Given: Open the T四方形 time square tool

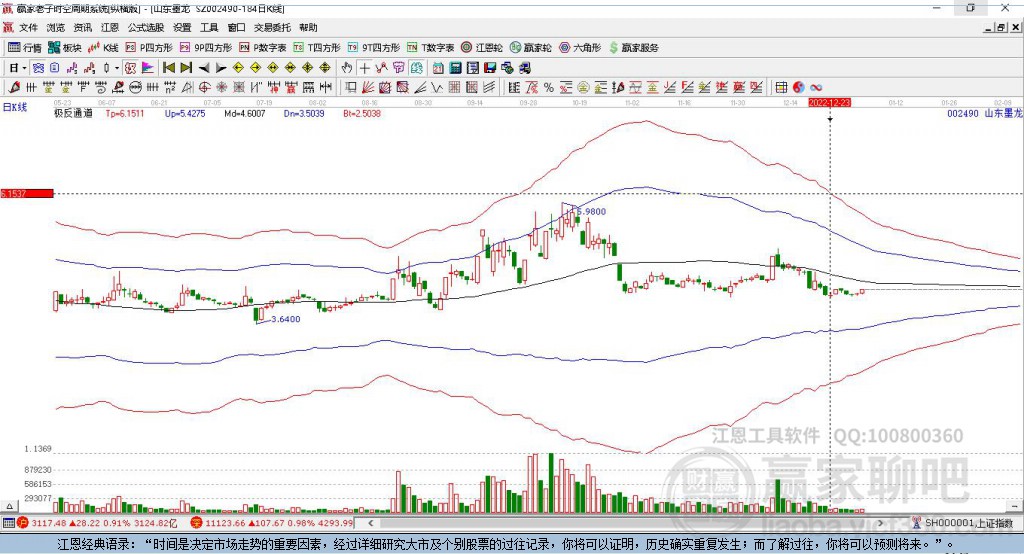Looking at the screenshot, I should (x=317, y=48).
